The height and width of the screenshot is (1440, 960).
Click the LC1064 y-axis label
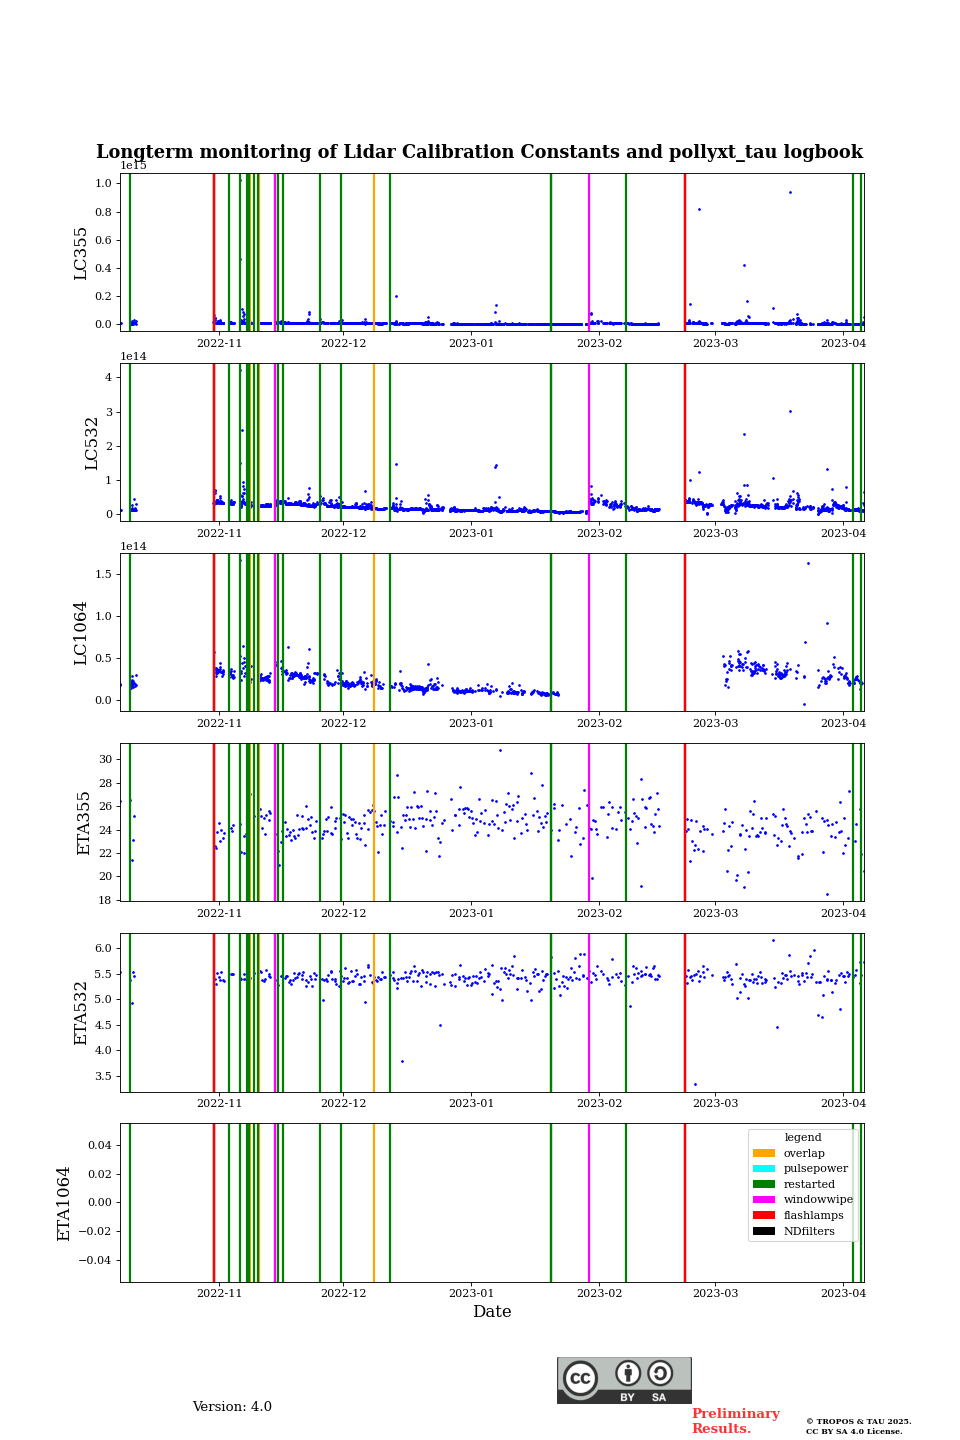coord(81,633)
